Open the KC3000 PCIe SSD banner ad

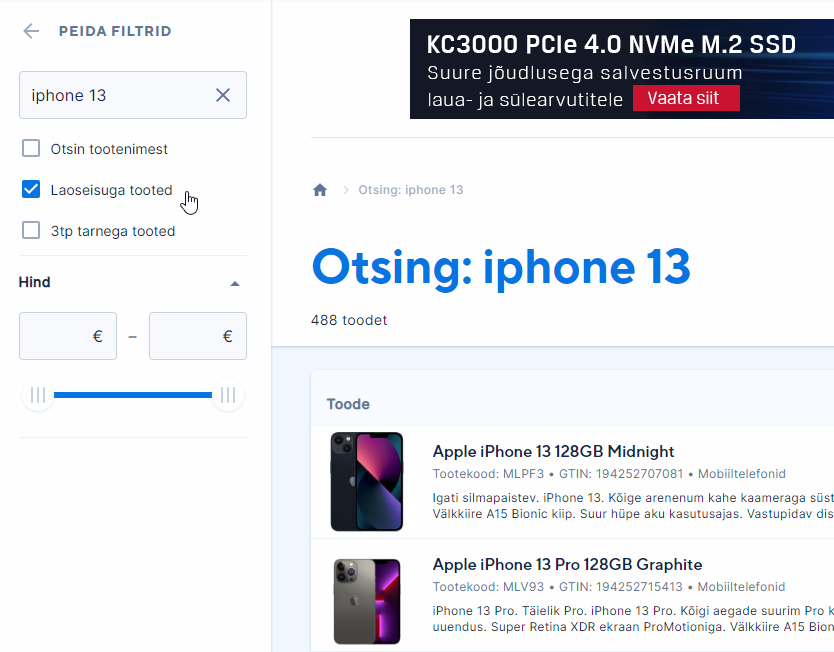pyautogui.click(x=622, y=69)
